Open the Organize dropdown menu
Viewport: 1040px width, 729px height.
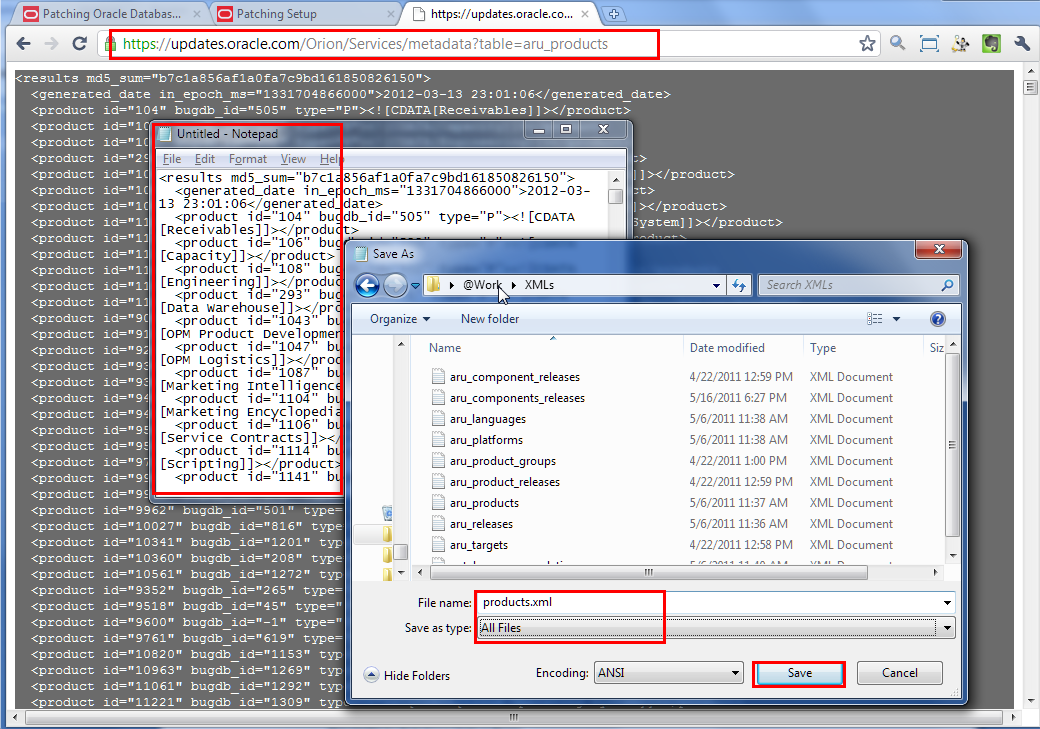[x=400, y=319]
